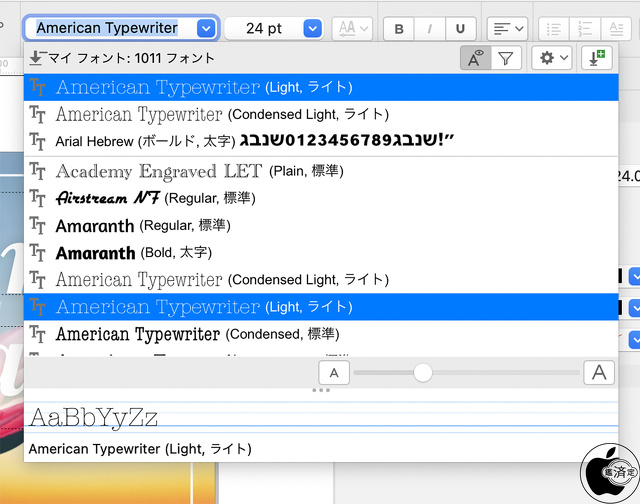This screenshot has height=504, width=640.
Task: Apply numbered list formatting
Action: coord(585,29)
